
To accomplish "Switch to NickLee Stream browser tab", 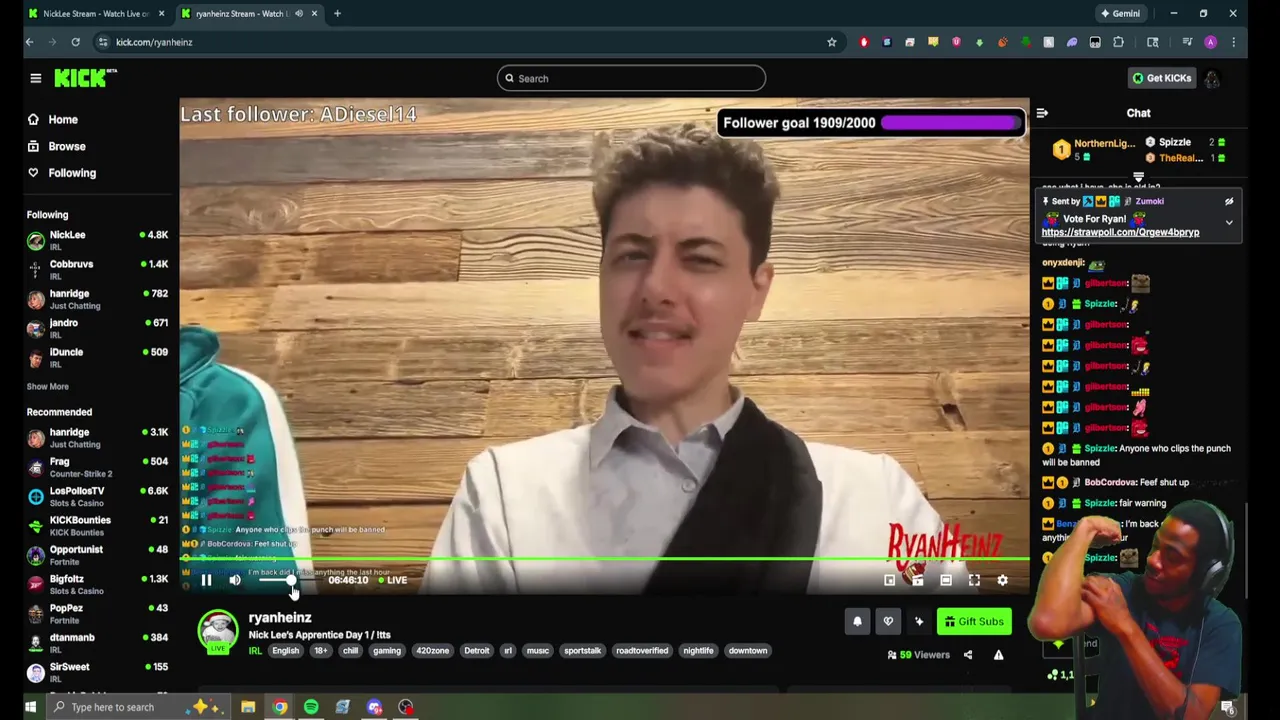I will click(95, 14).
